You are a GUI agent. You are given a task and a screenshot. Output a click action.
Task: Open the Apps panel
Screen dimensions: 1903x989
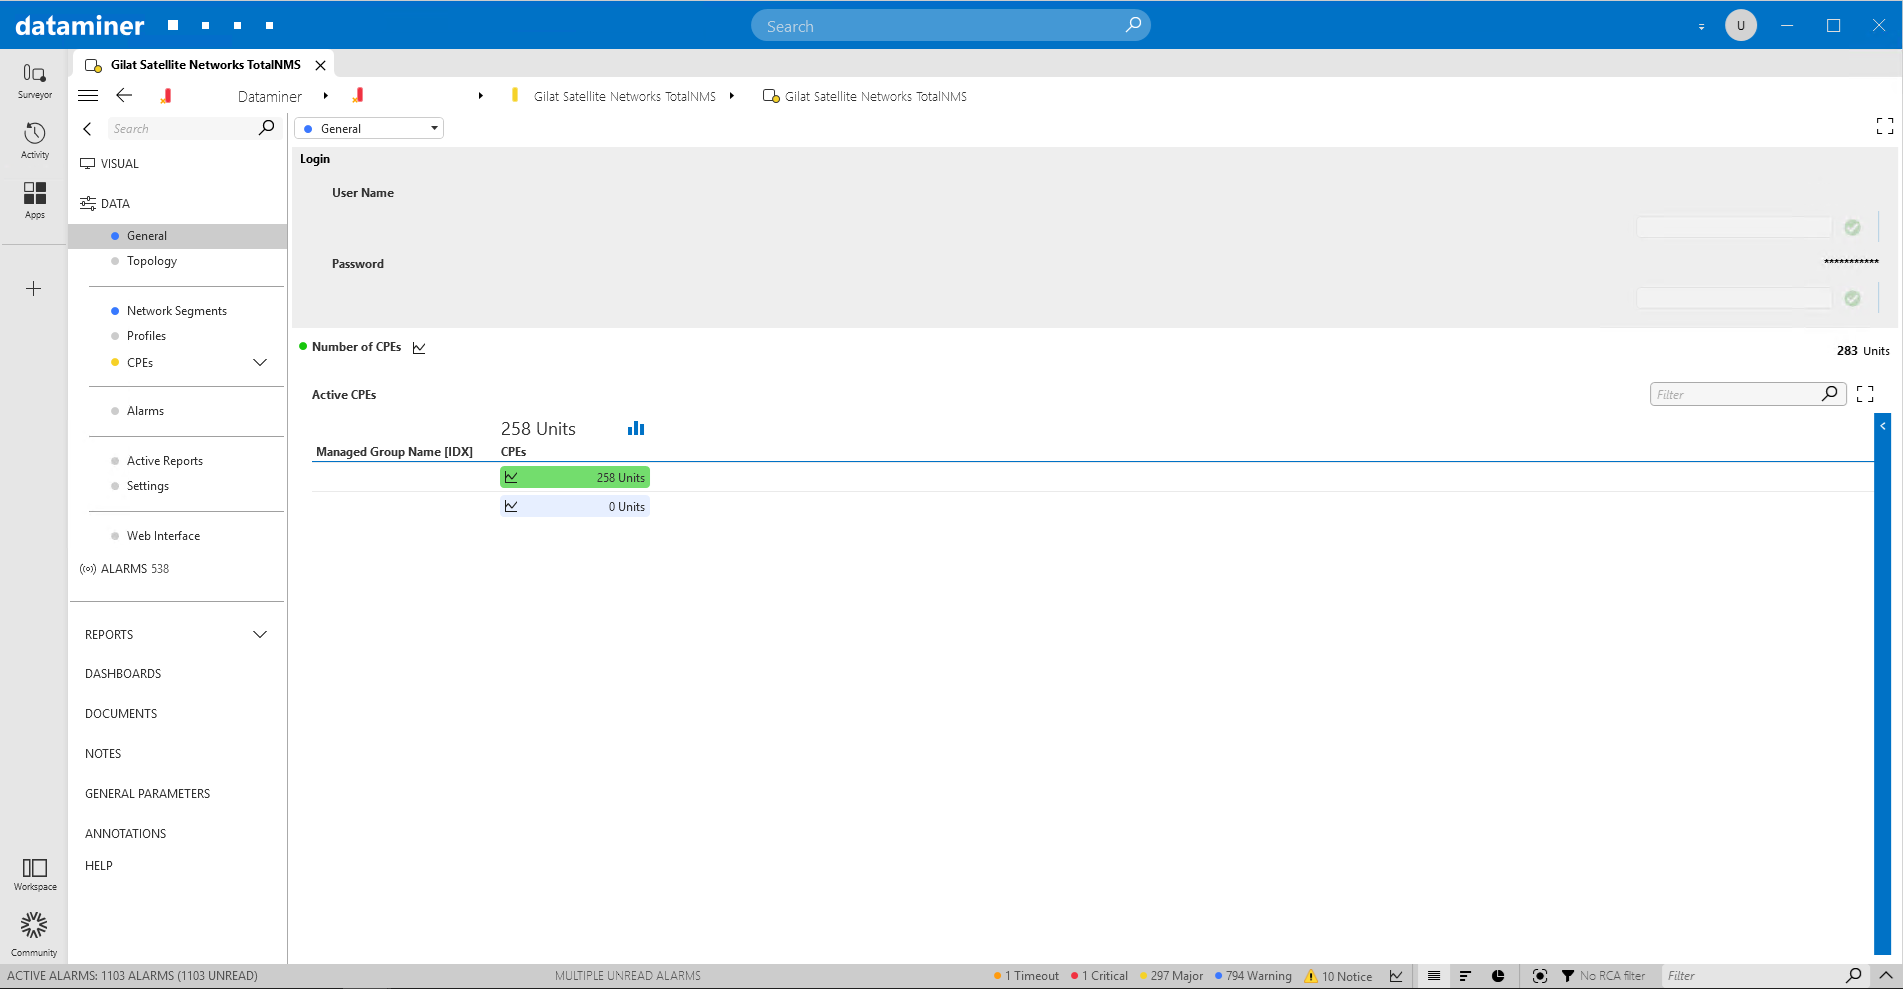pos(34,200)
